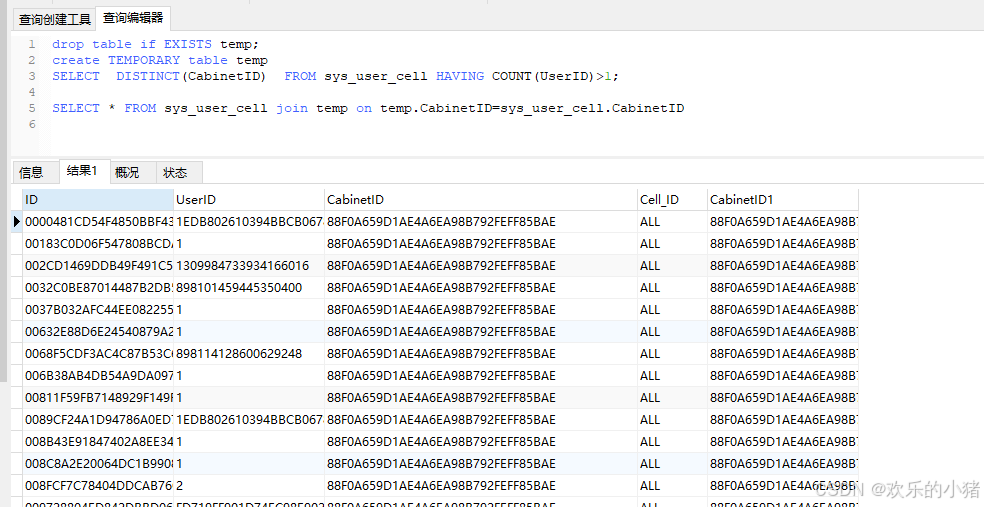Image resolution: width=984 pixels, height=507 pixels.
Task: Select UserID value 1 in 00183C0D row
Action: coord(249,243)
